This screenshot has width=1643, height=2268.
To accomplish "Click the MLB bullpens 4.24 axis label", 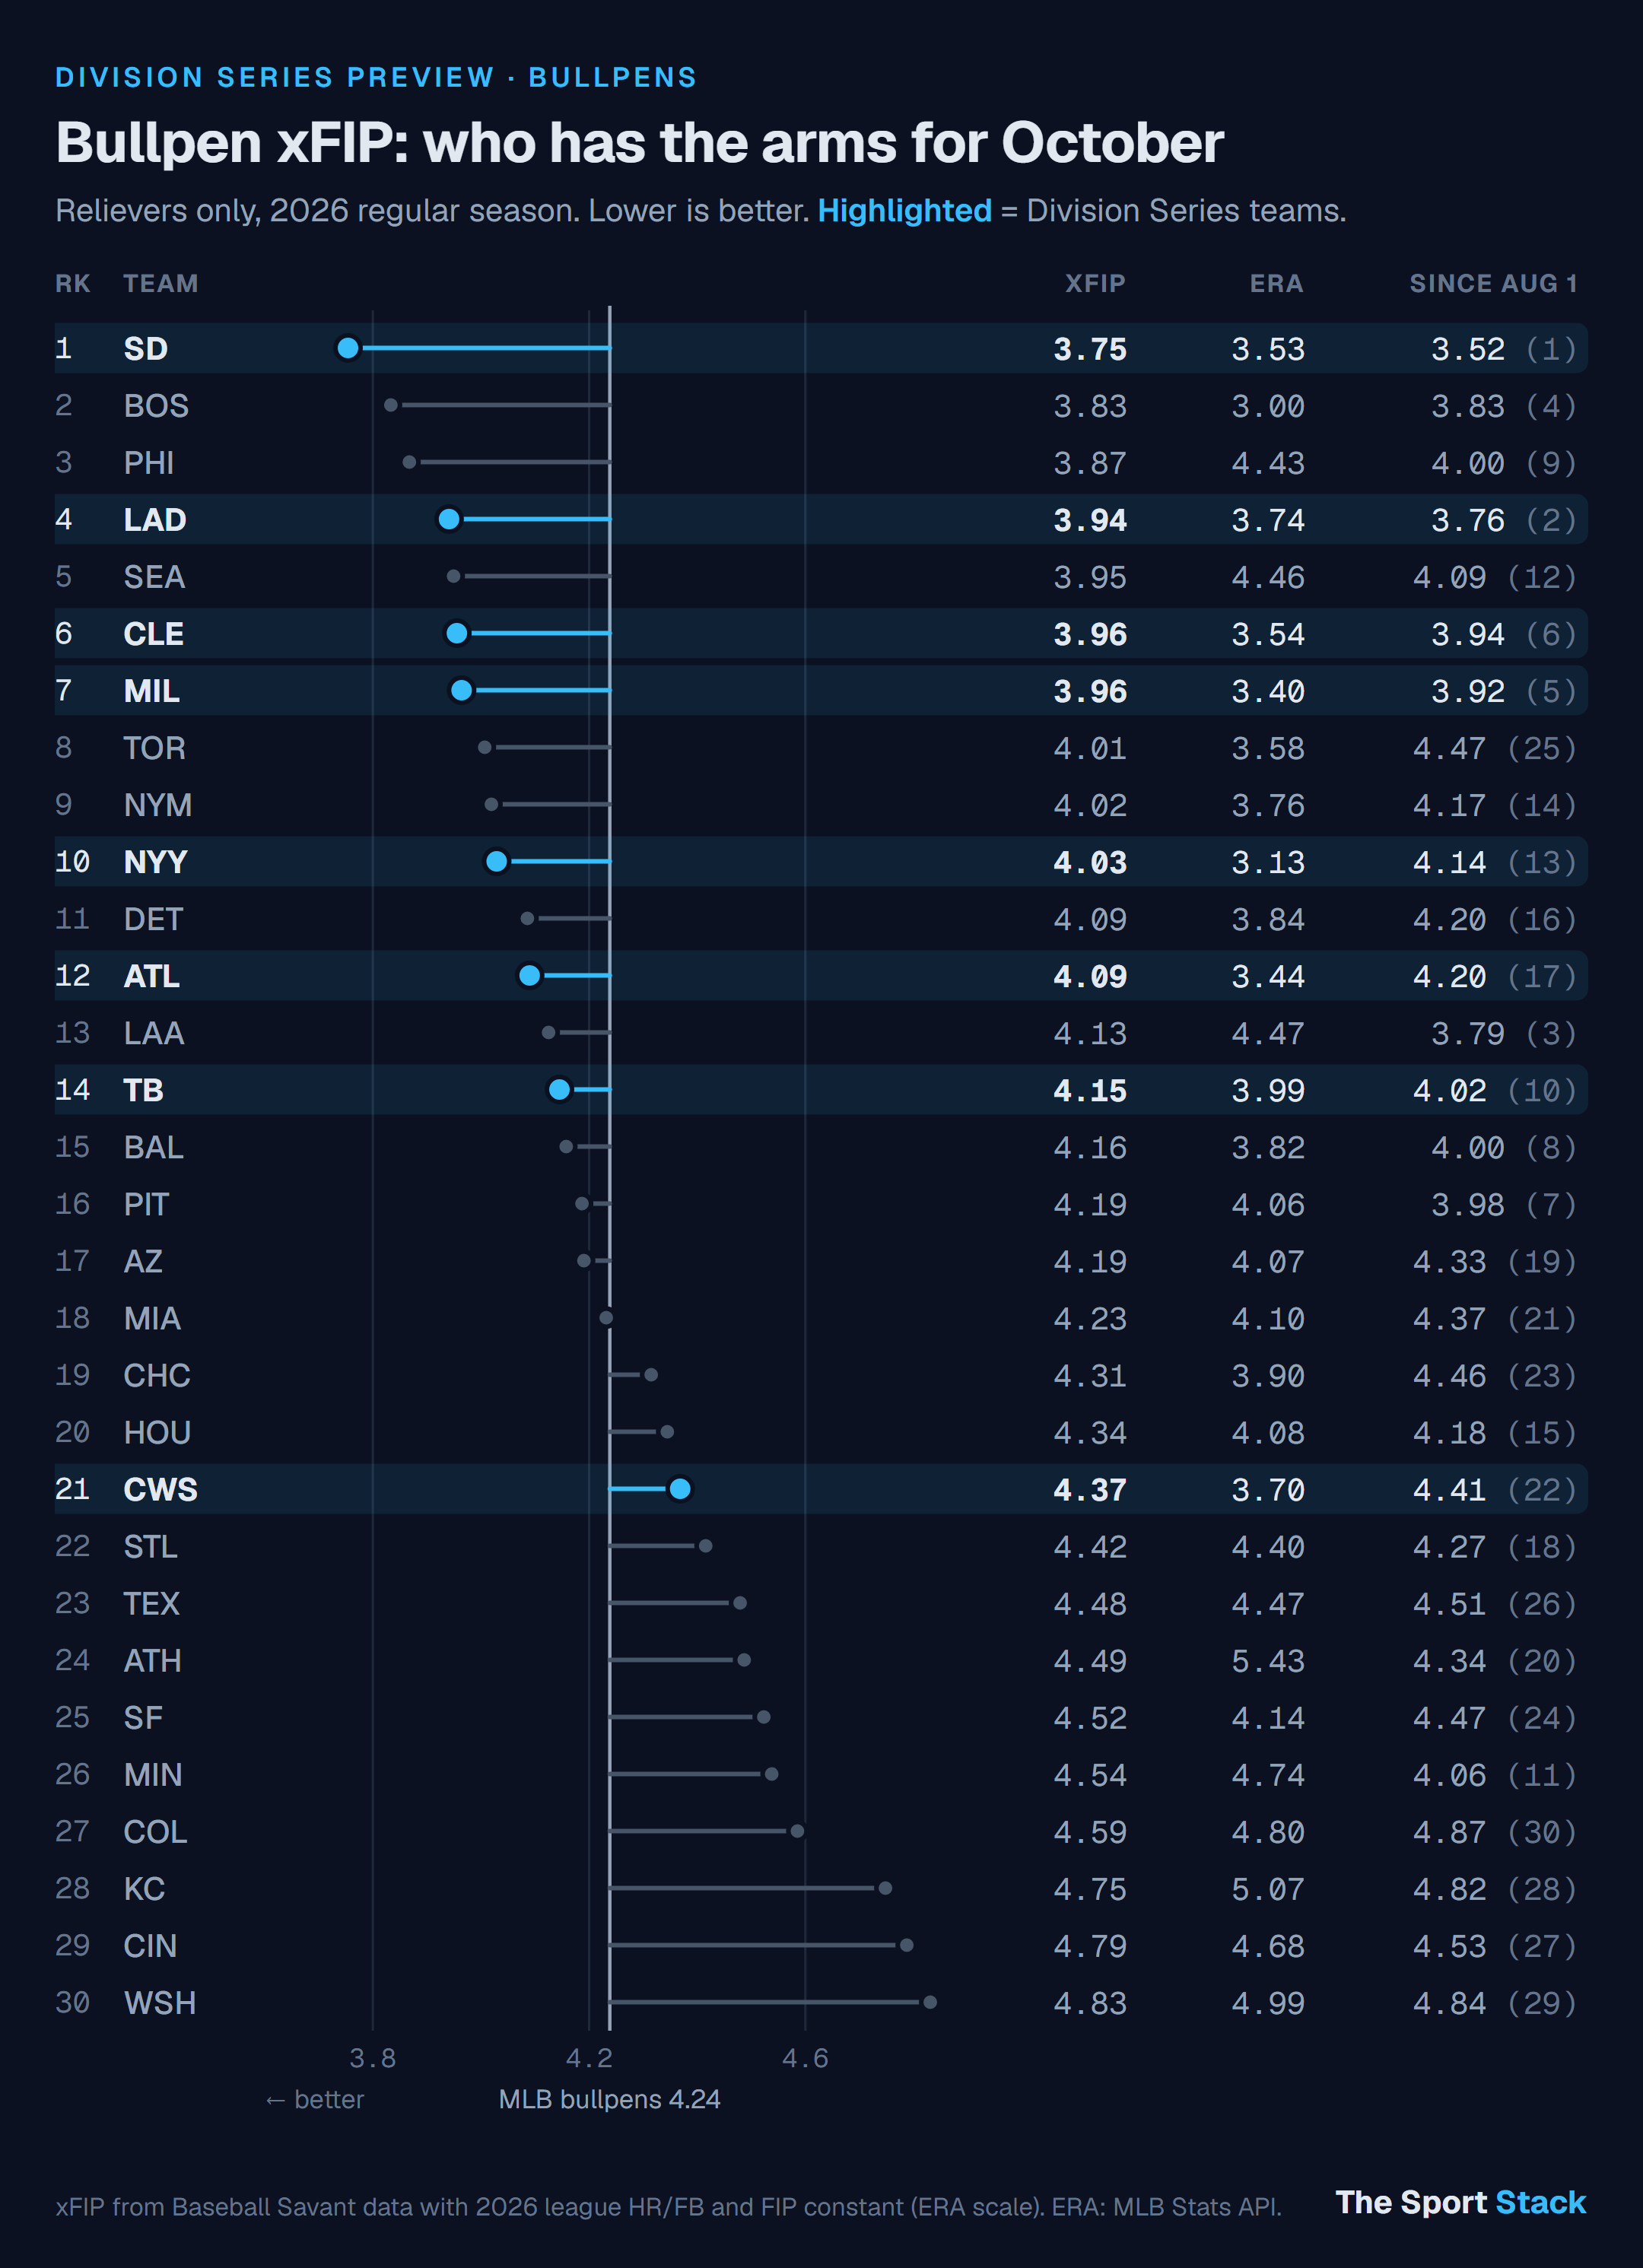I will (609, 2099).
